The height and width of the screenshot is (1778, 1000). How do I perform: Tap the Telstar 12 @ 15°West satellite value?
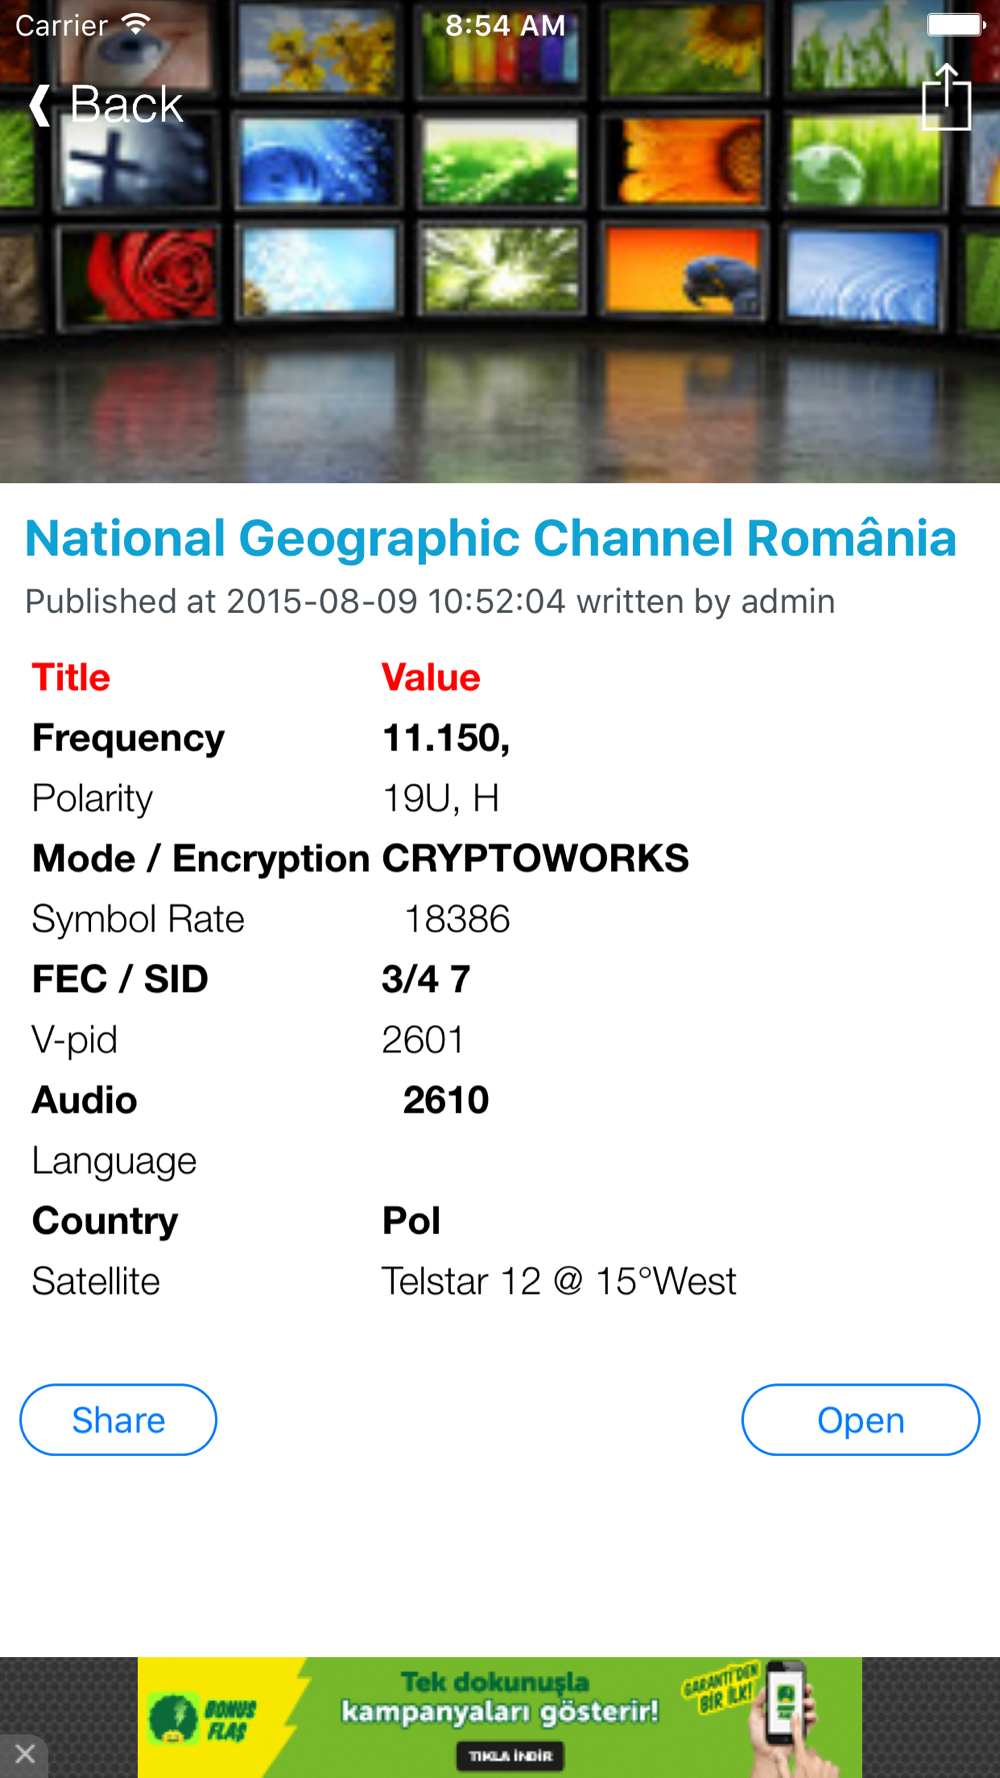click(558, 1281)
